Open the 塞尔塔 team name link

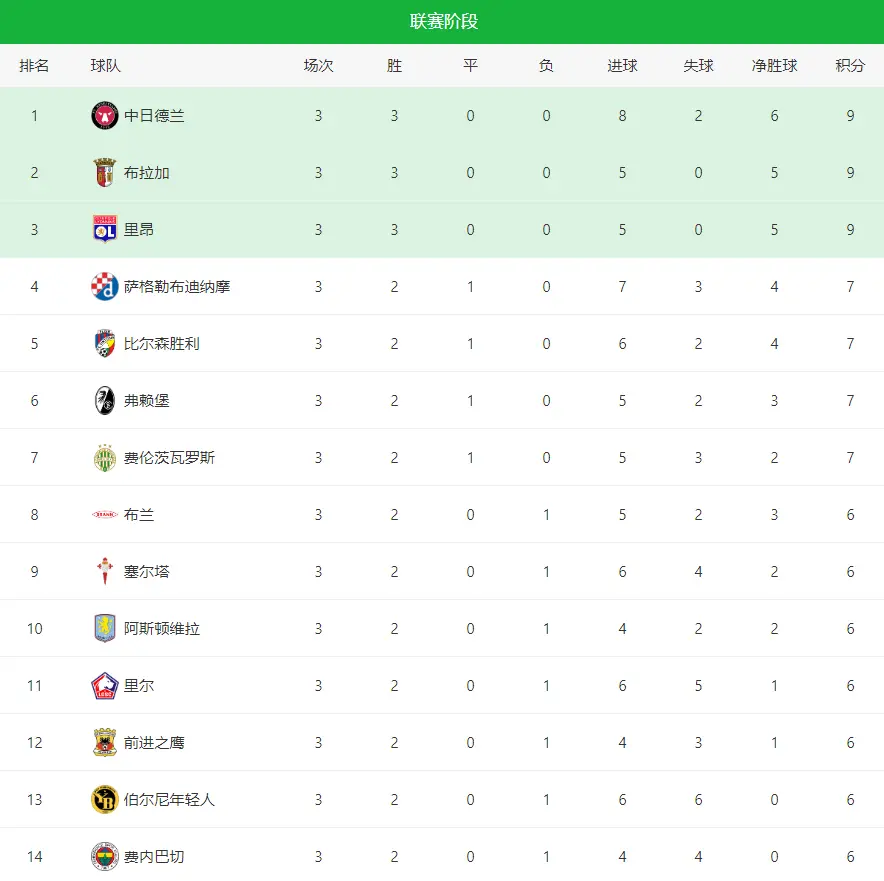[146, 572]
